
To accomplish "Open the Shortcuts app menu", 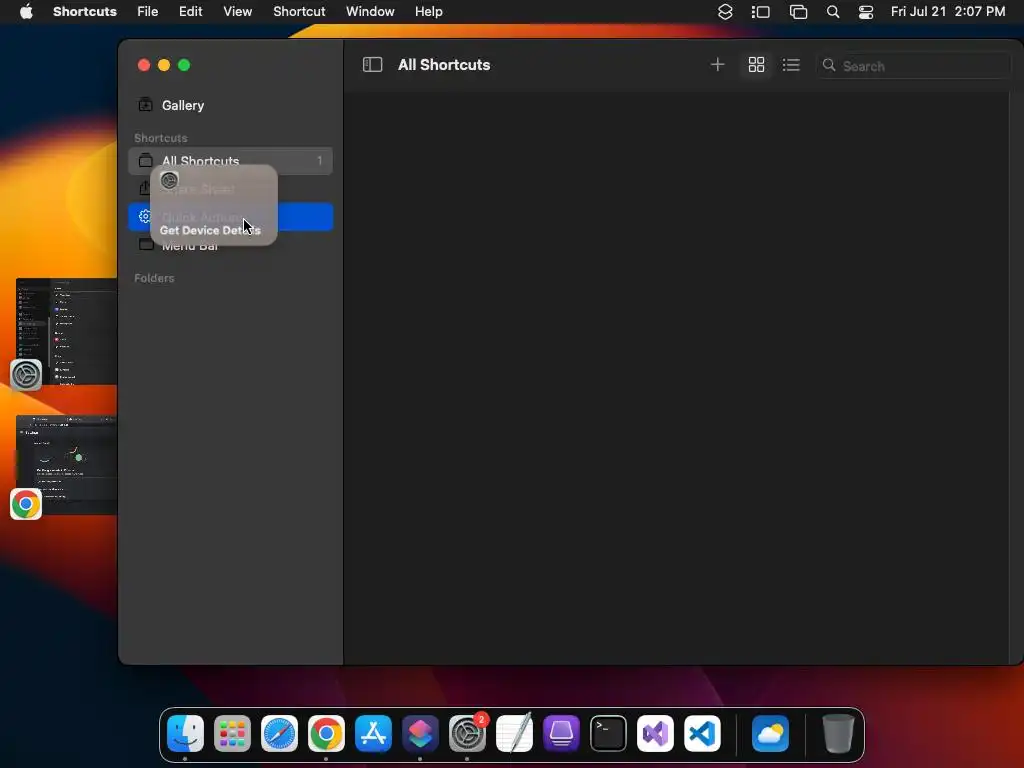I will 85,11.
